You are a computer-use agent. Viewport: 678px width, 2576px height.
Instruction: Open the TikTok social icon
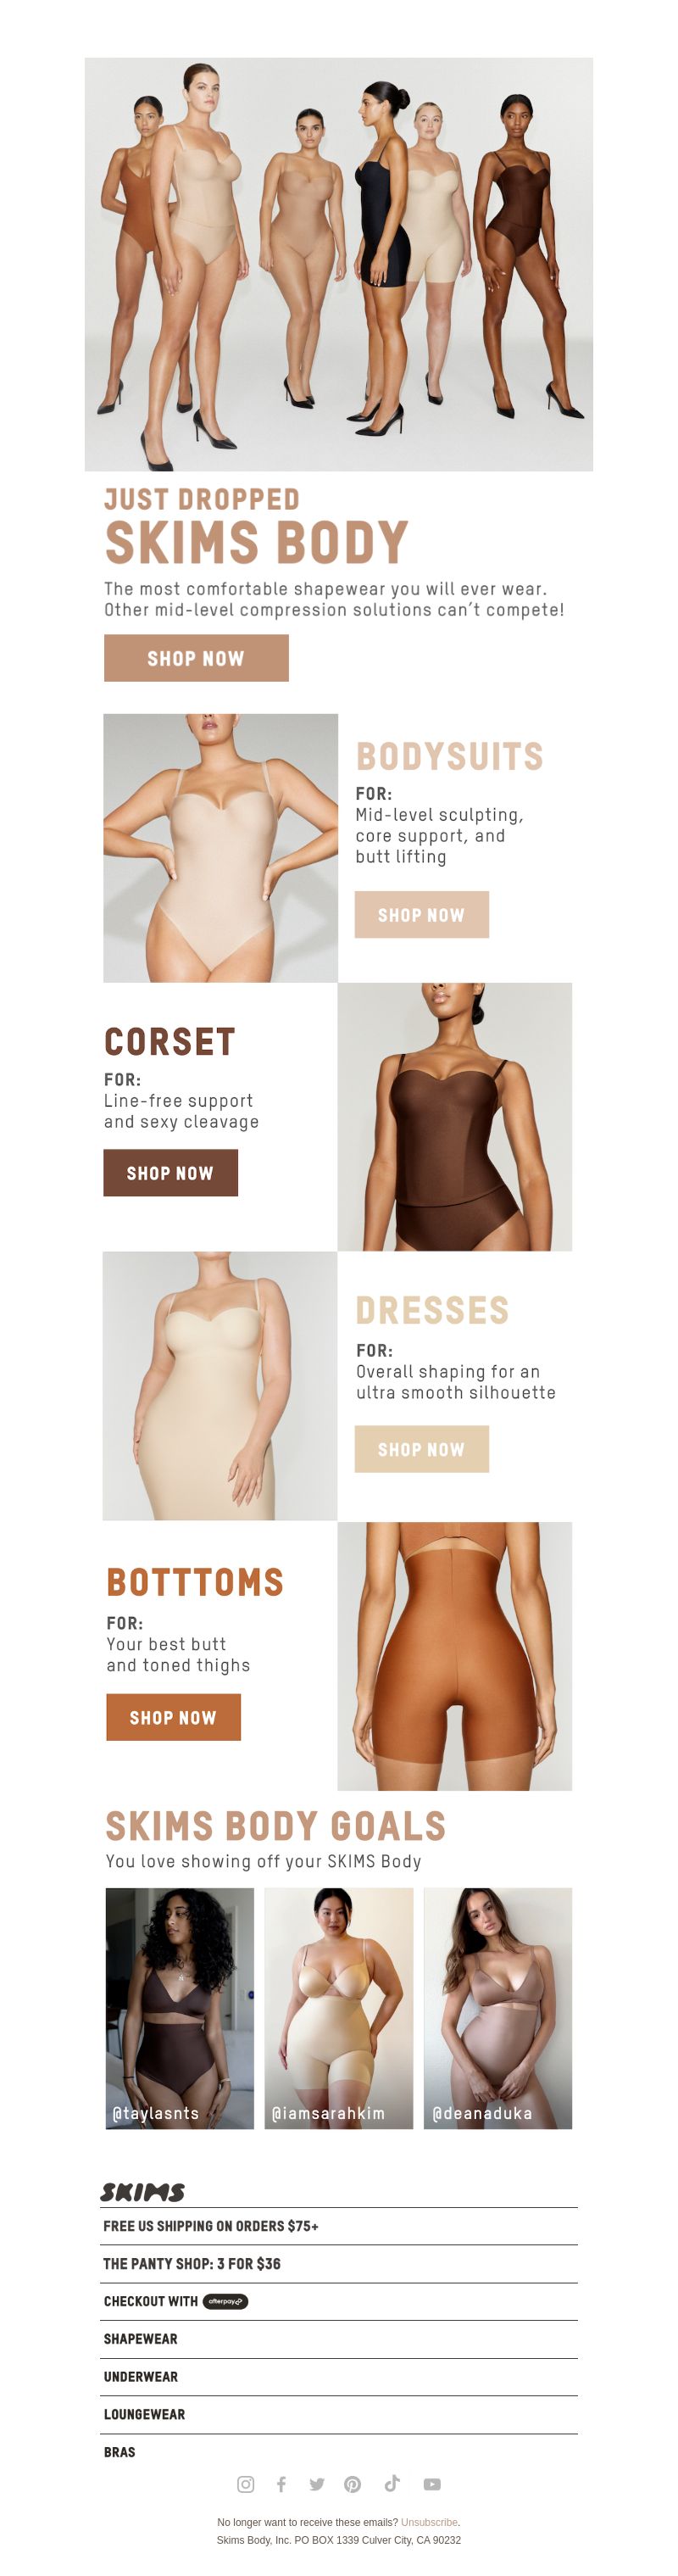pyautogui.click(x=392, y=2483)
